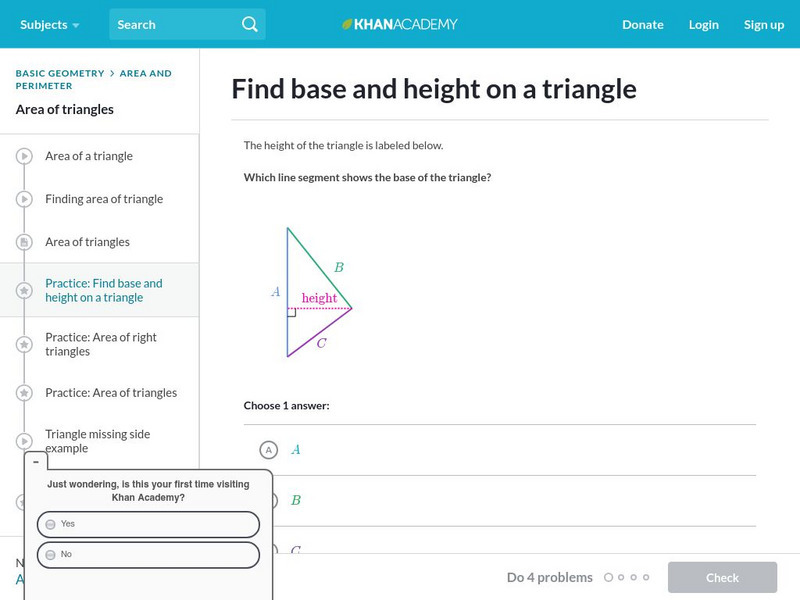This screenshot has width=800, height=600.
Task: Click the play icon beside Area of a triangle
Action: [24, 156]
